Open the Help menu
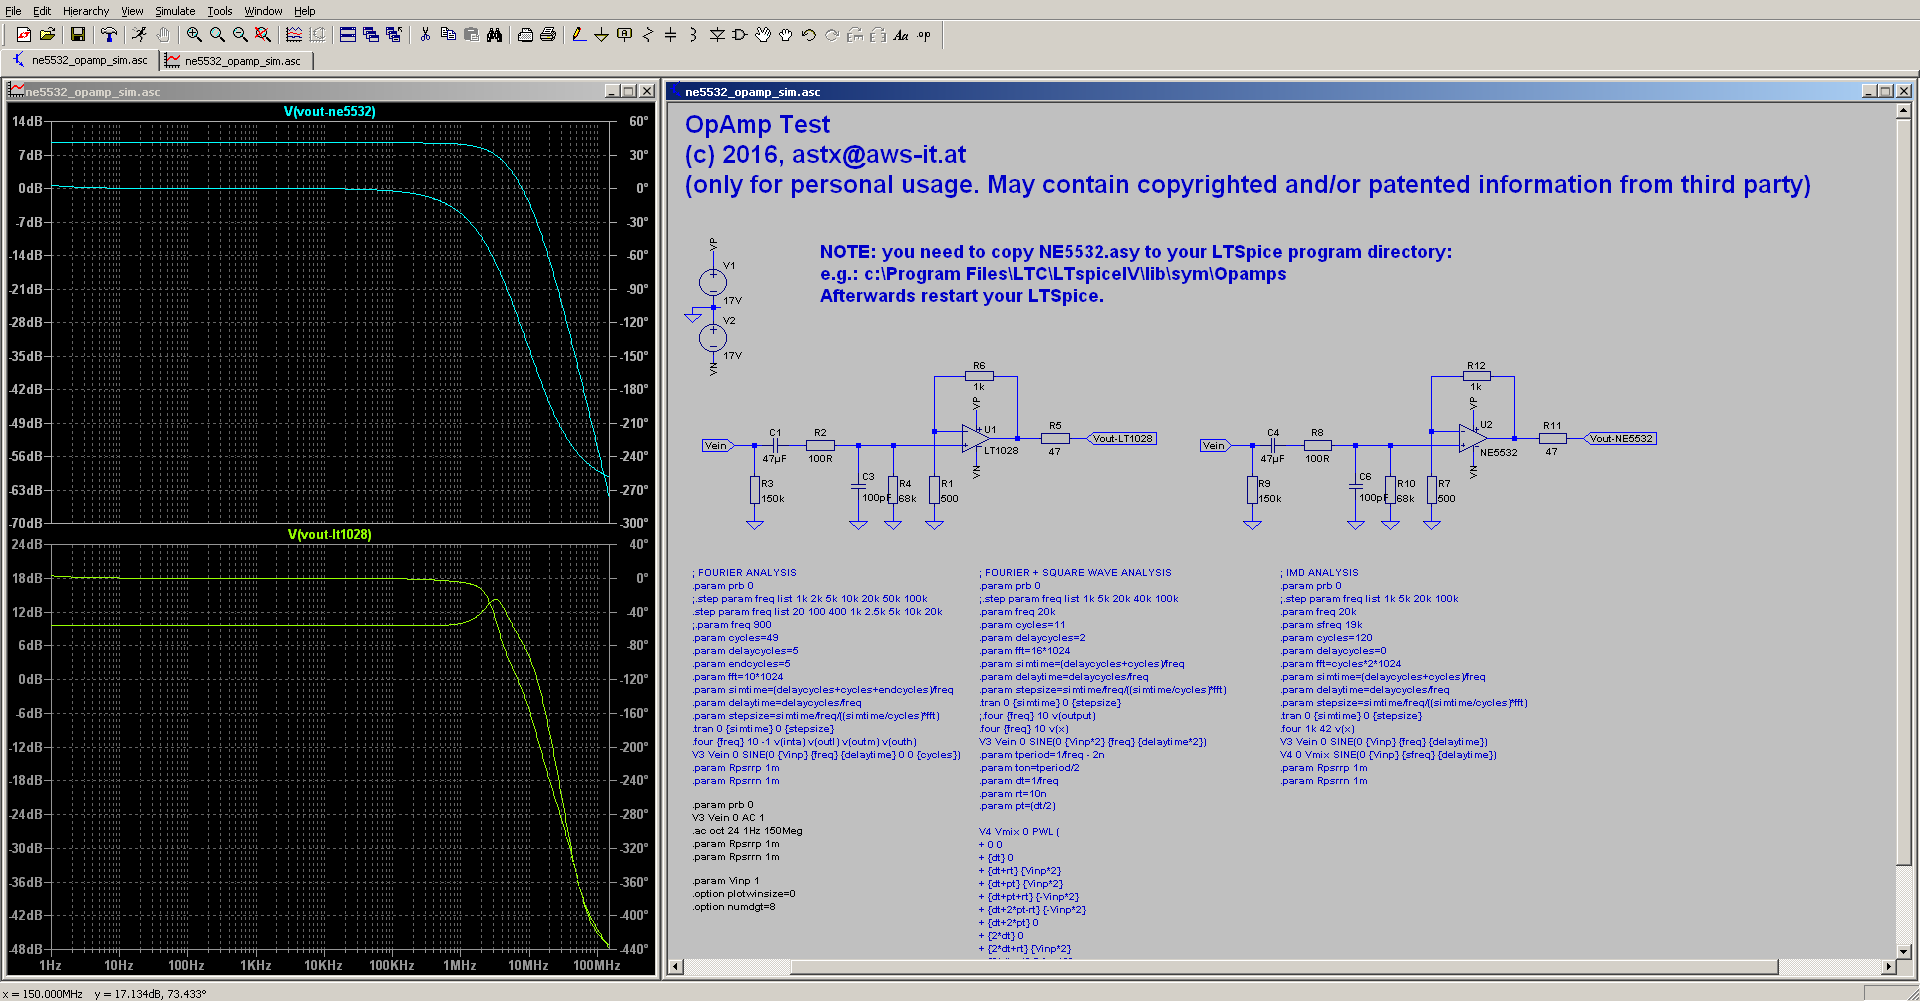The width and height of the screenshot is (1920, 1001). point(305,11)
